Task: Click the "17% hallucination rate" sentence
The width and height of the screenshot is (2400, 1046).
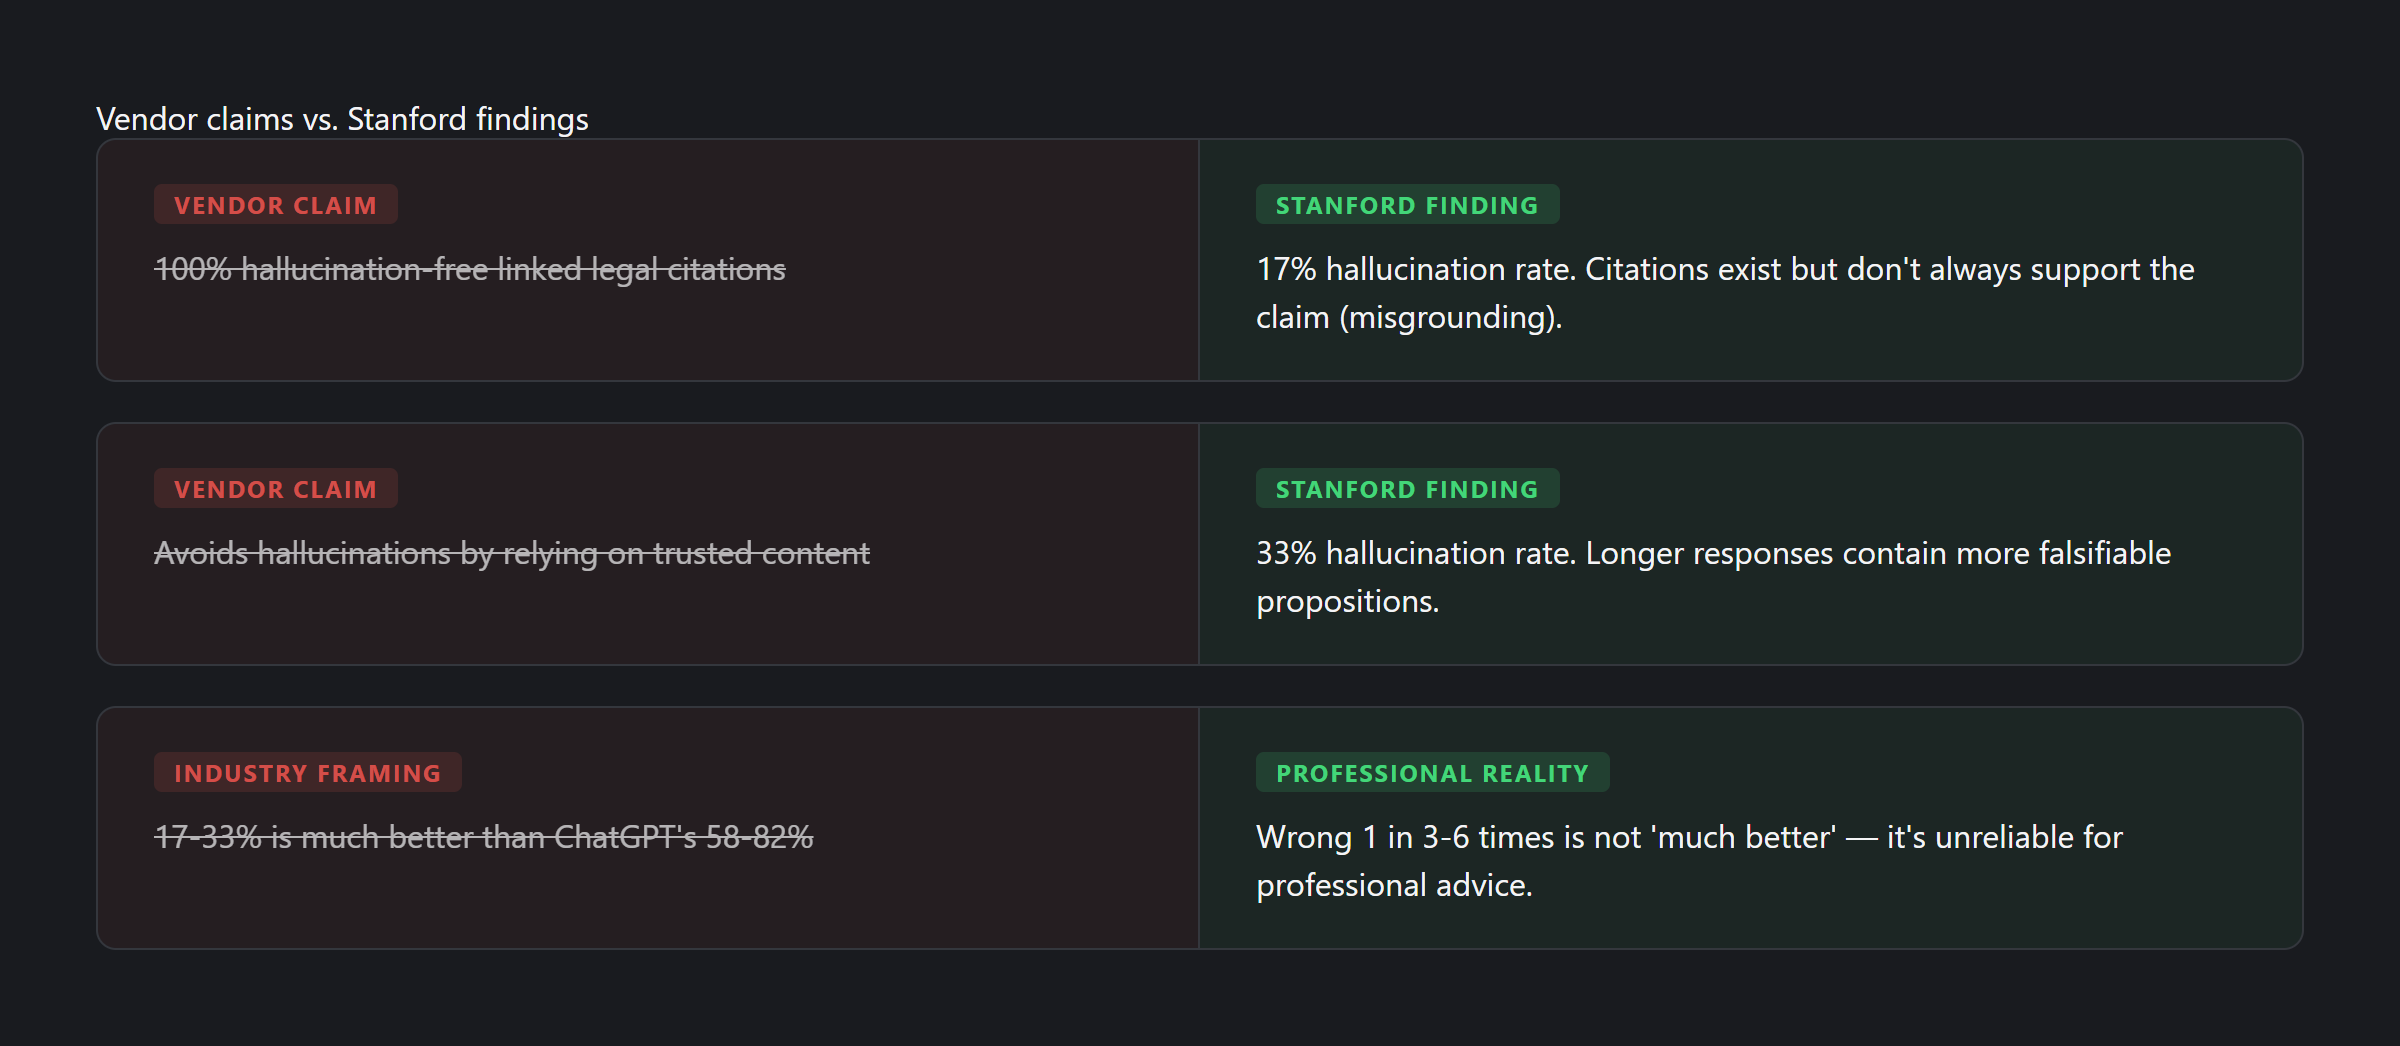Action: 1415,269
